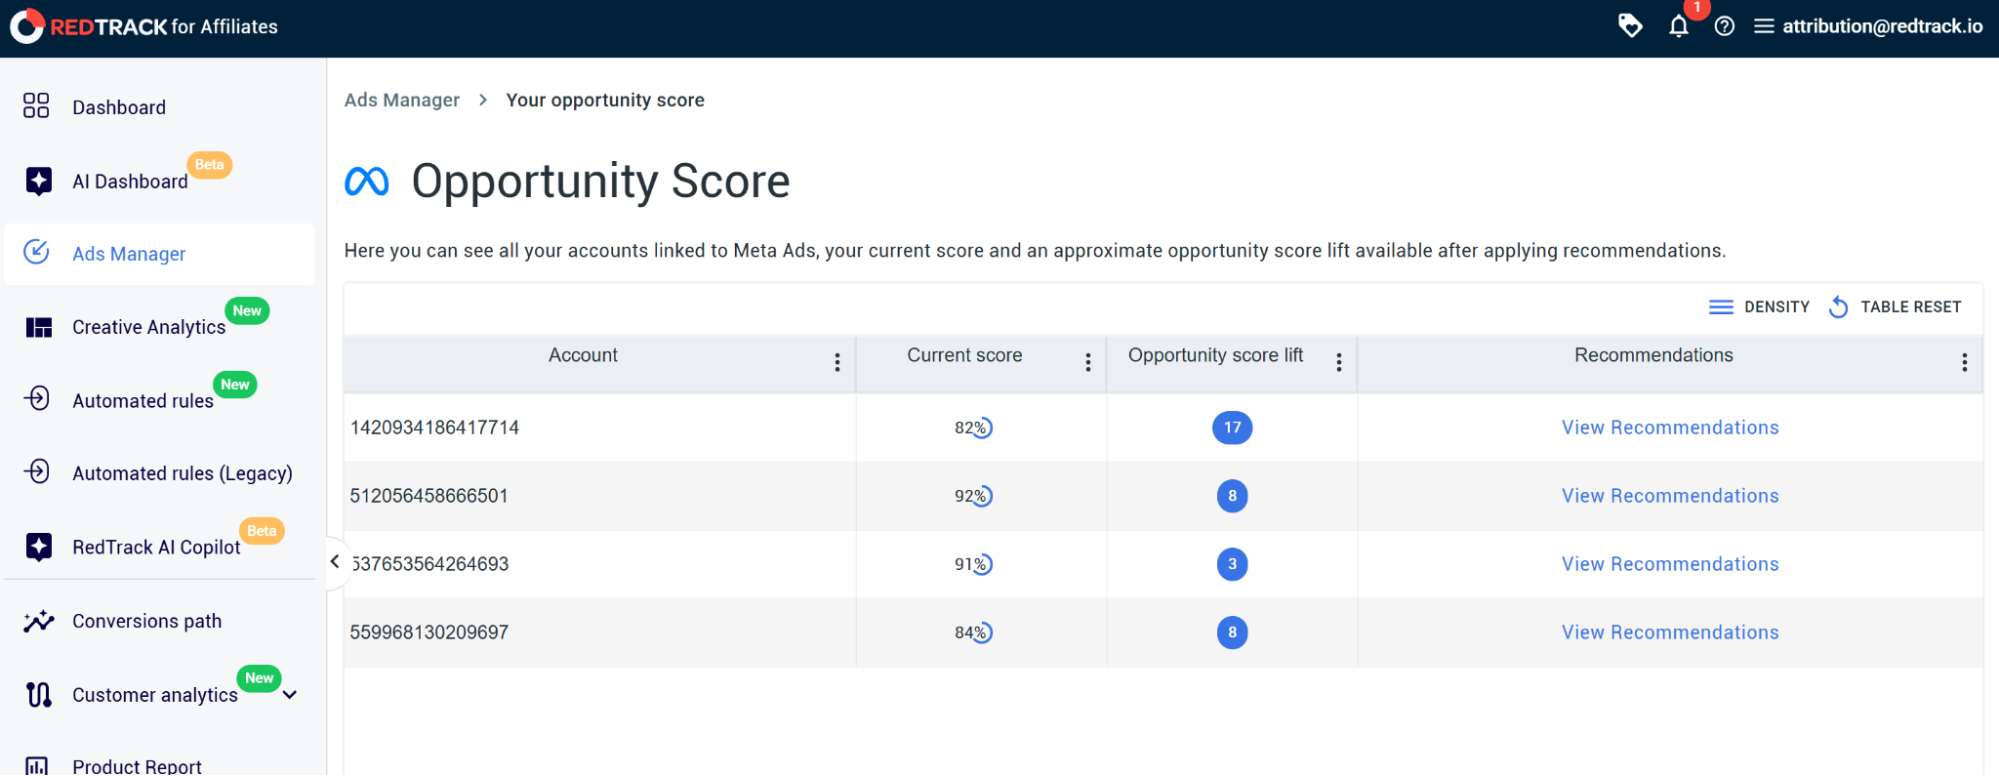1999x776 pixels.
Task: Open Current score column options menu
Action: point(1088,362)
